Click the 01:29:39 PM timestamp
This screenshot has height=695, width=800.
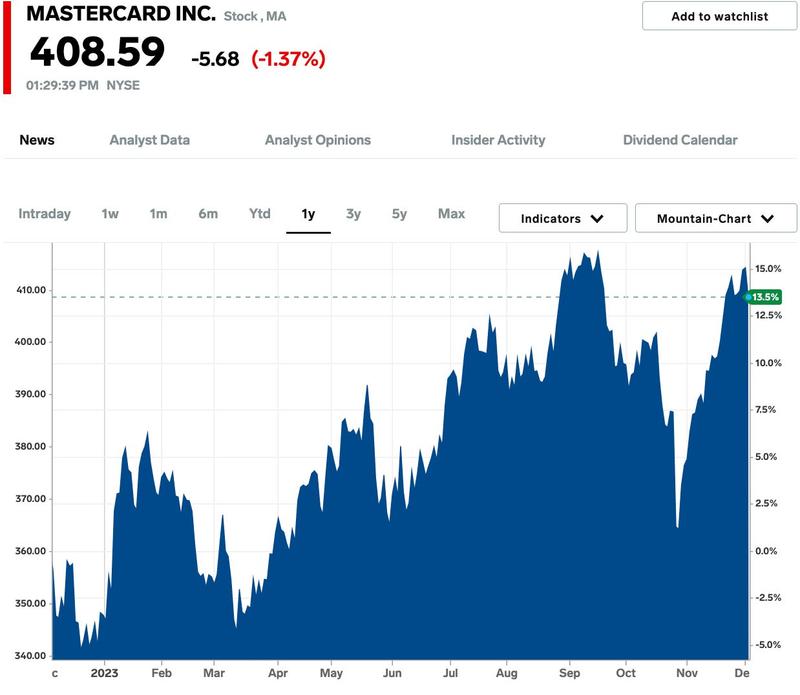62,85
